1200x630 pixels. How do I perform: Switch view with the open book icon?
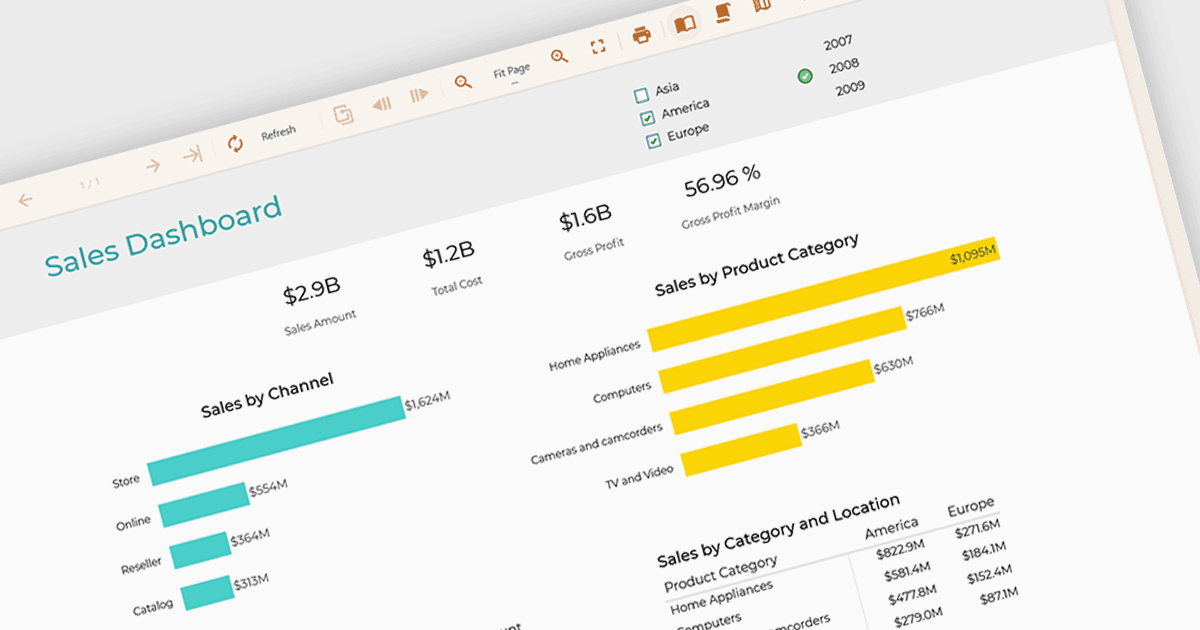coord(685,24)
